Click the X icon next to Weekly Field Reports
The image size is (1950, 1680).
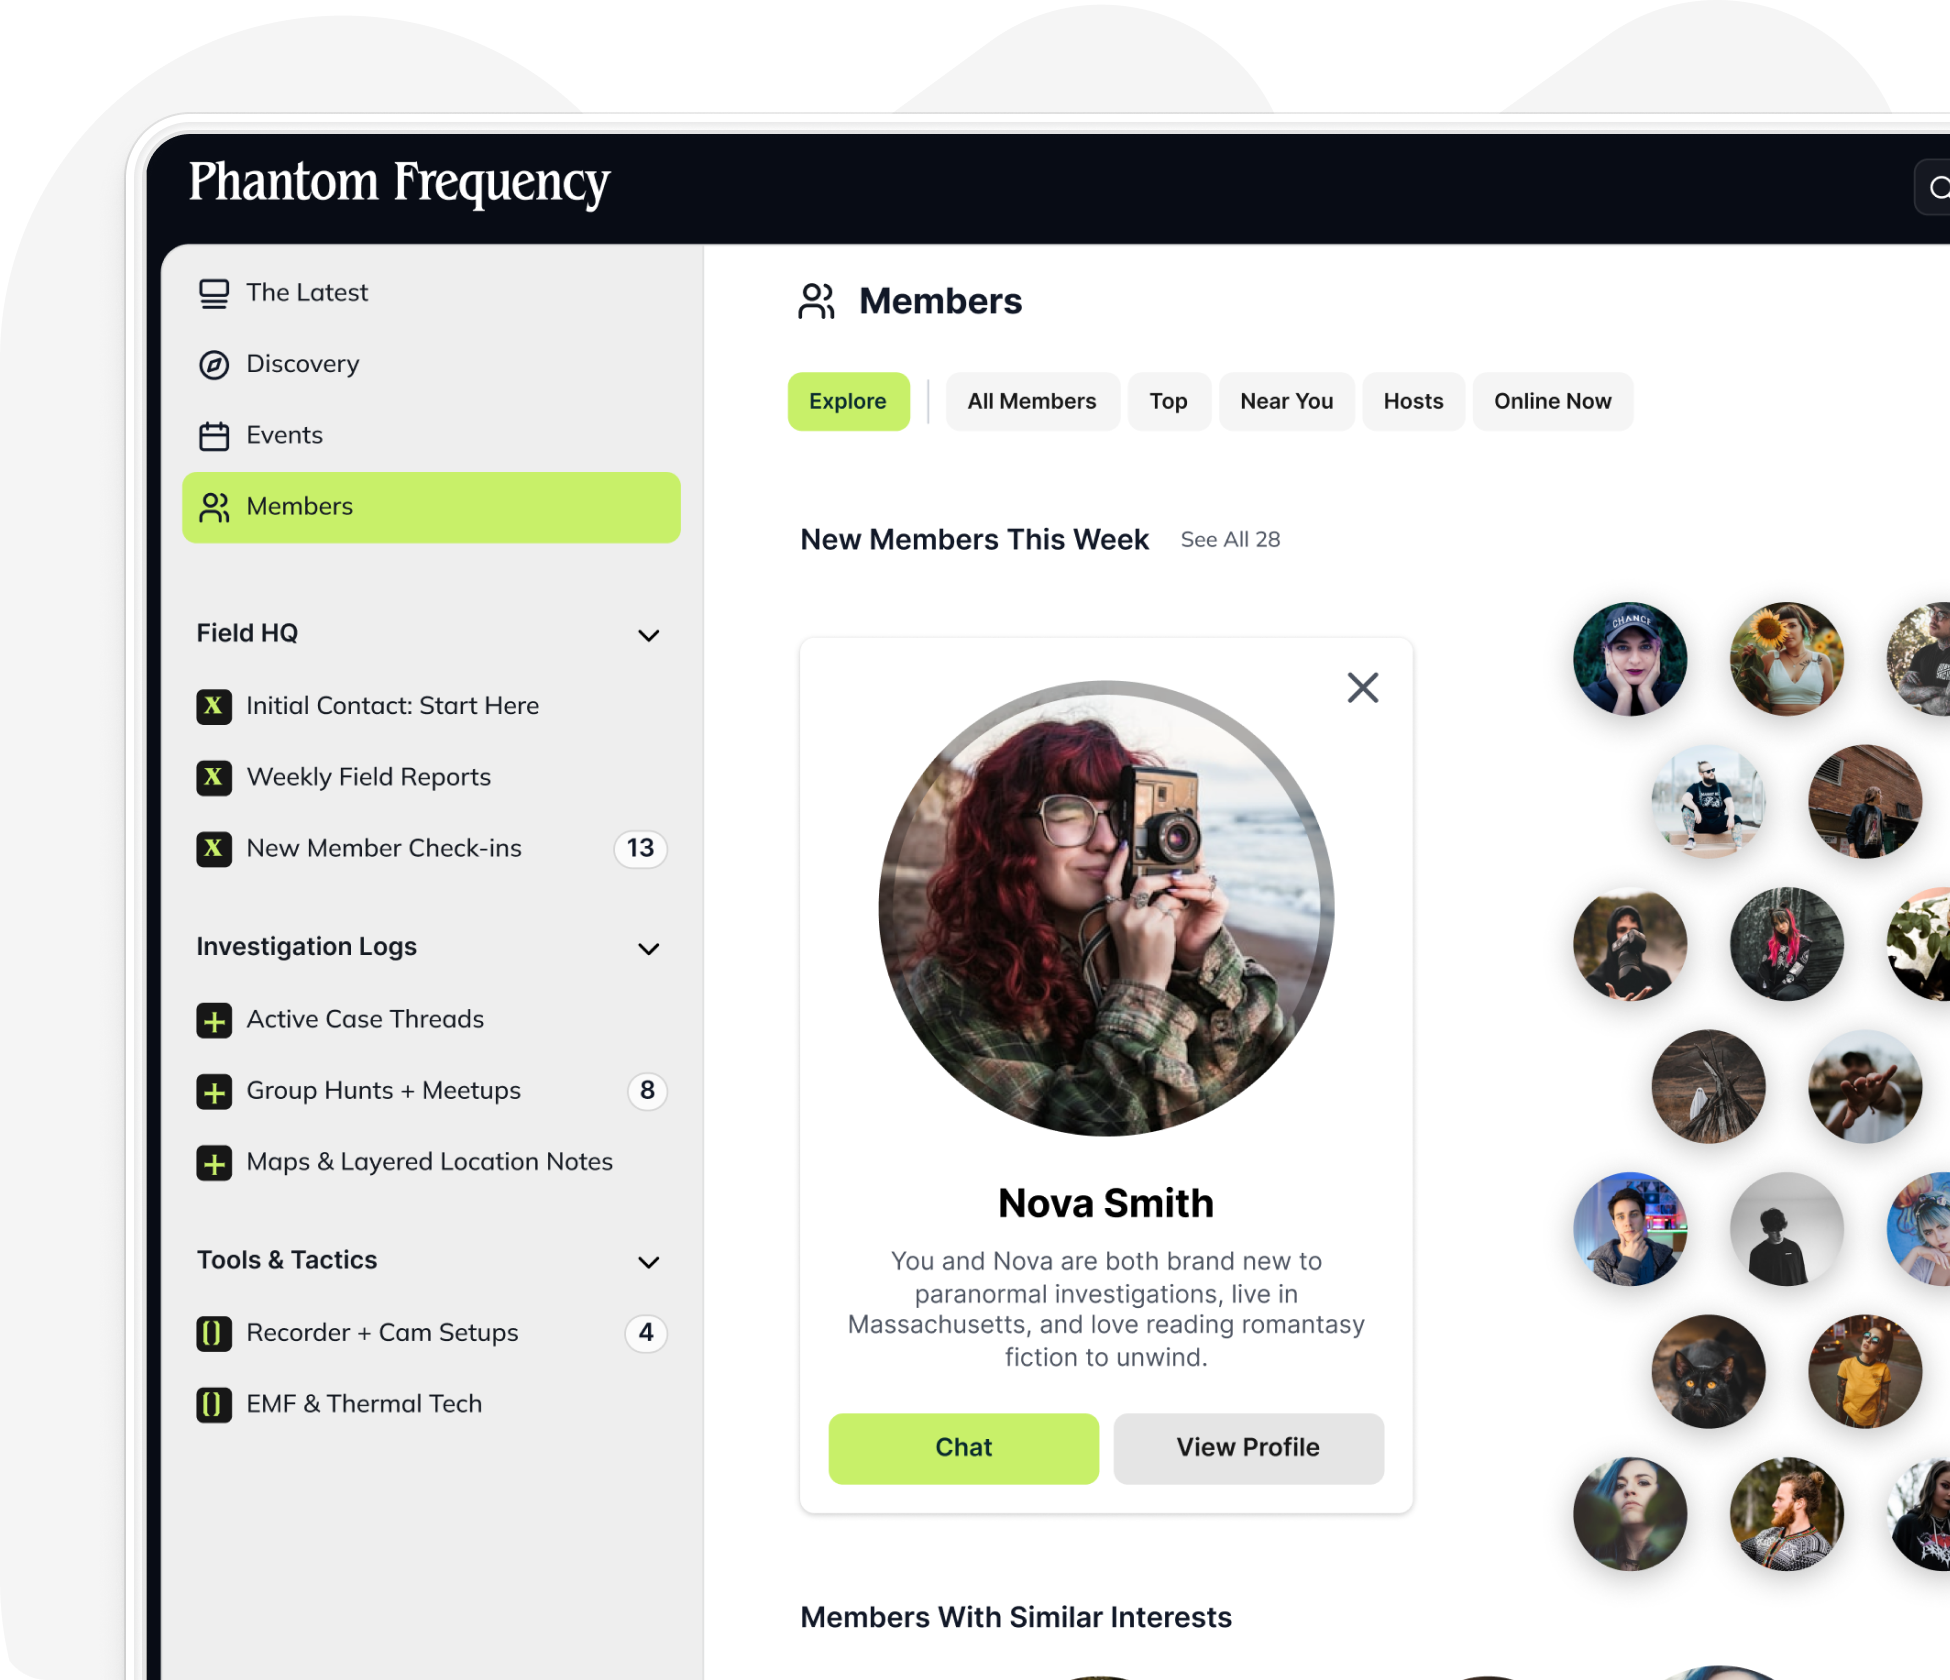pyautogui.click(x=214, y=778)
